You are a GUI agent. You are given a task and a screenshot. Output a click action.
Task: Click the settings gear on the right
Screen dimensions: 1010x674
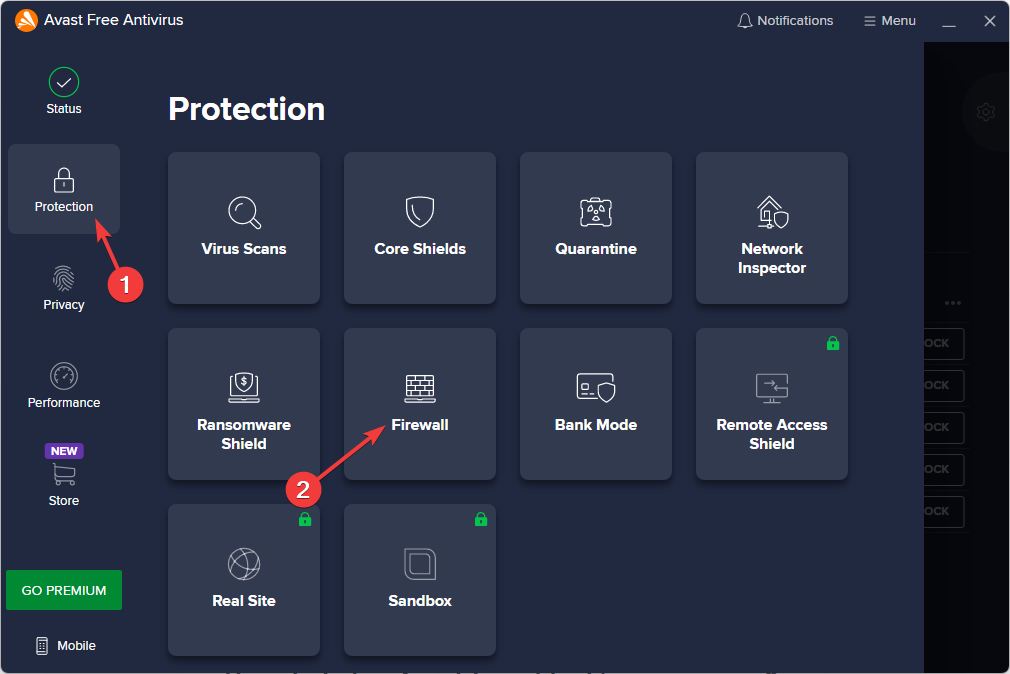tap(986, 112)
